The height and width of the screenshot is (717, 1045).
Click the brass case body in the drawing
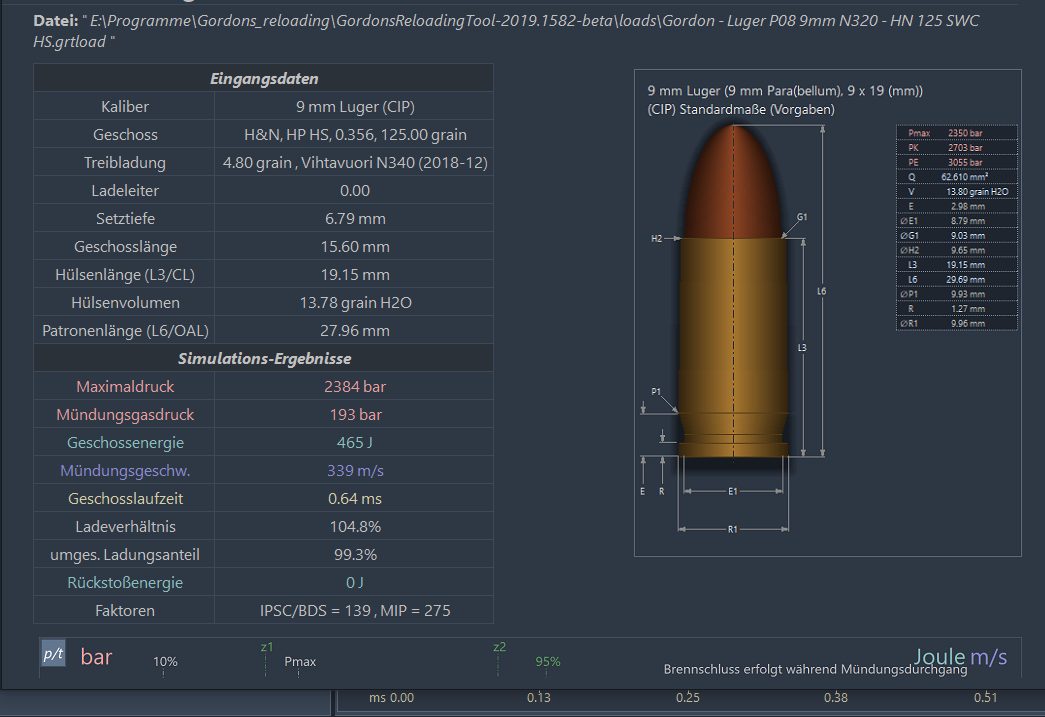(x=733, y=340)
